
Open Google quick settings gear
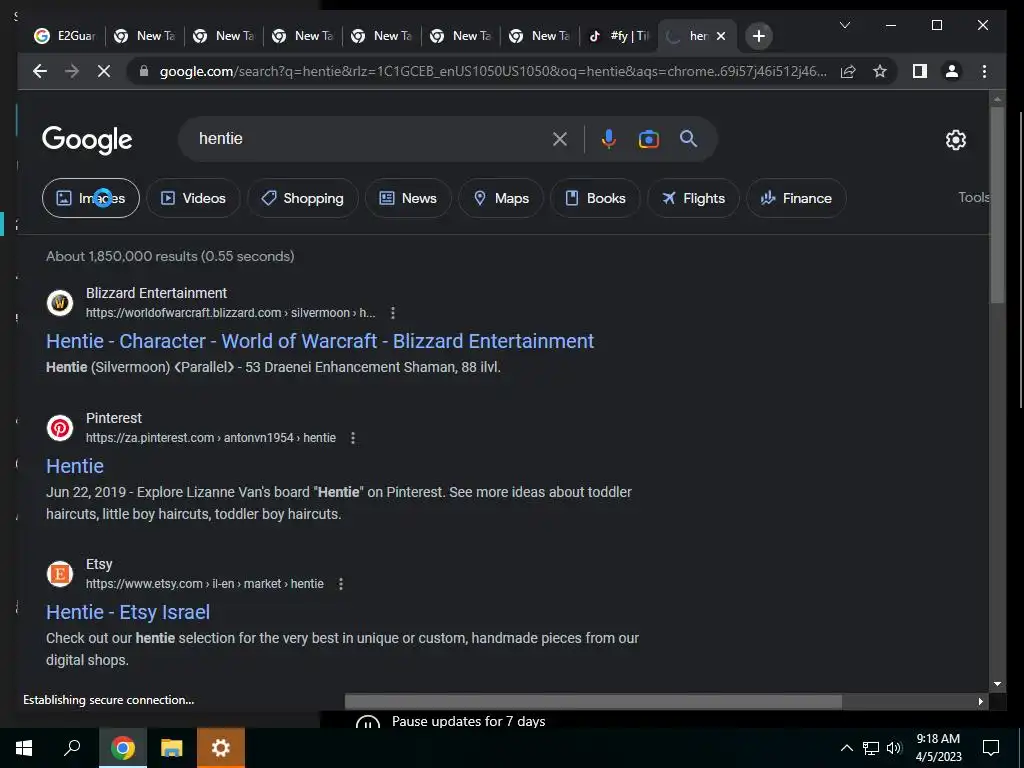(x=955, y=140)
